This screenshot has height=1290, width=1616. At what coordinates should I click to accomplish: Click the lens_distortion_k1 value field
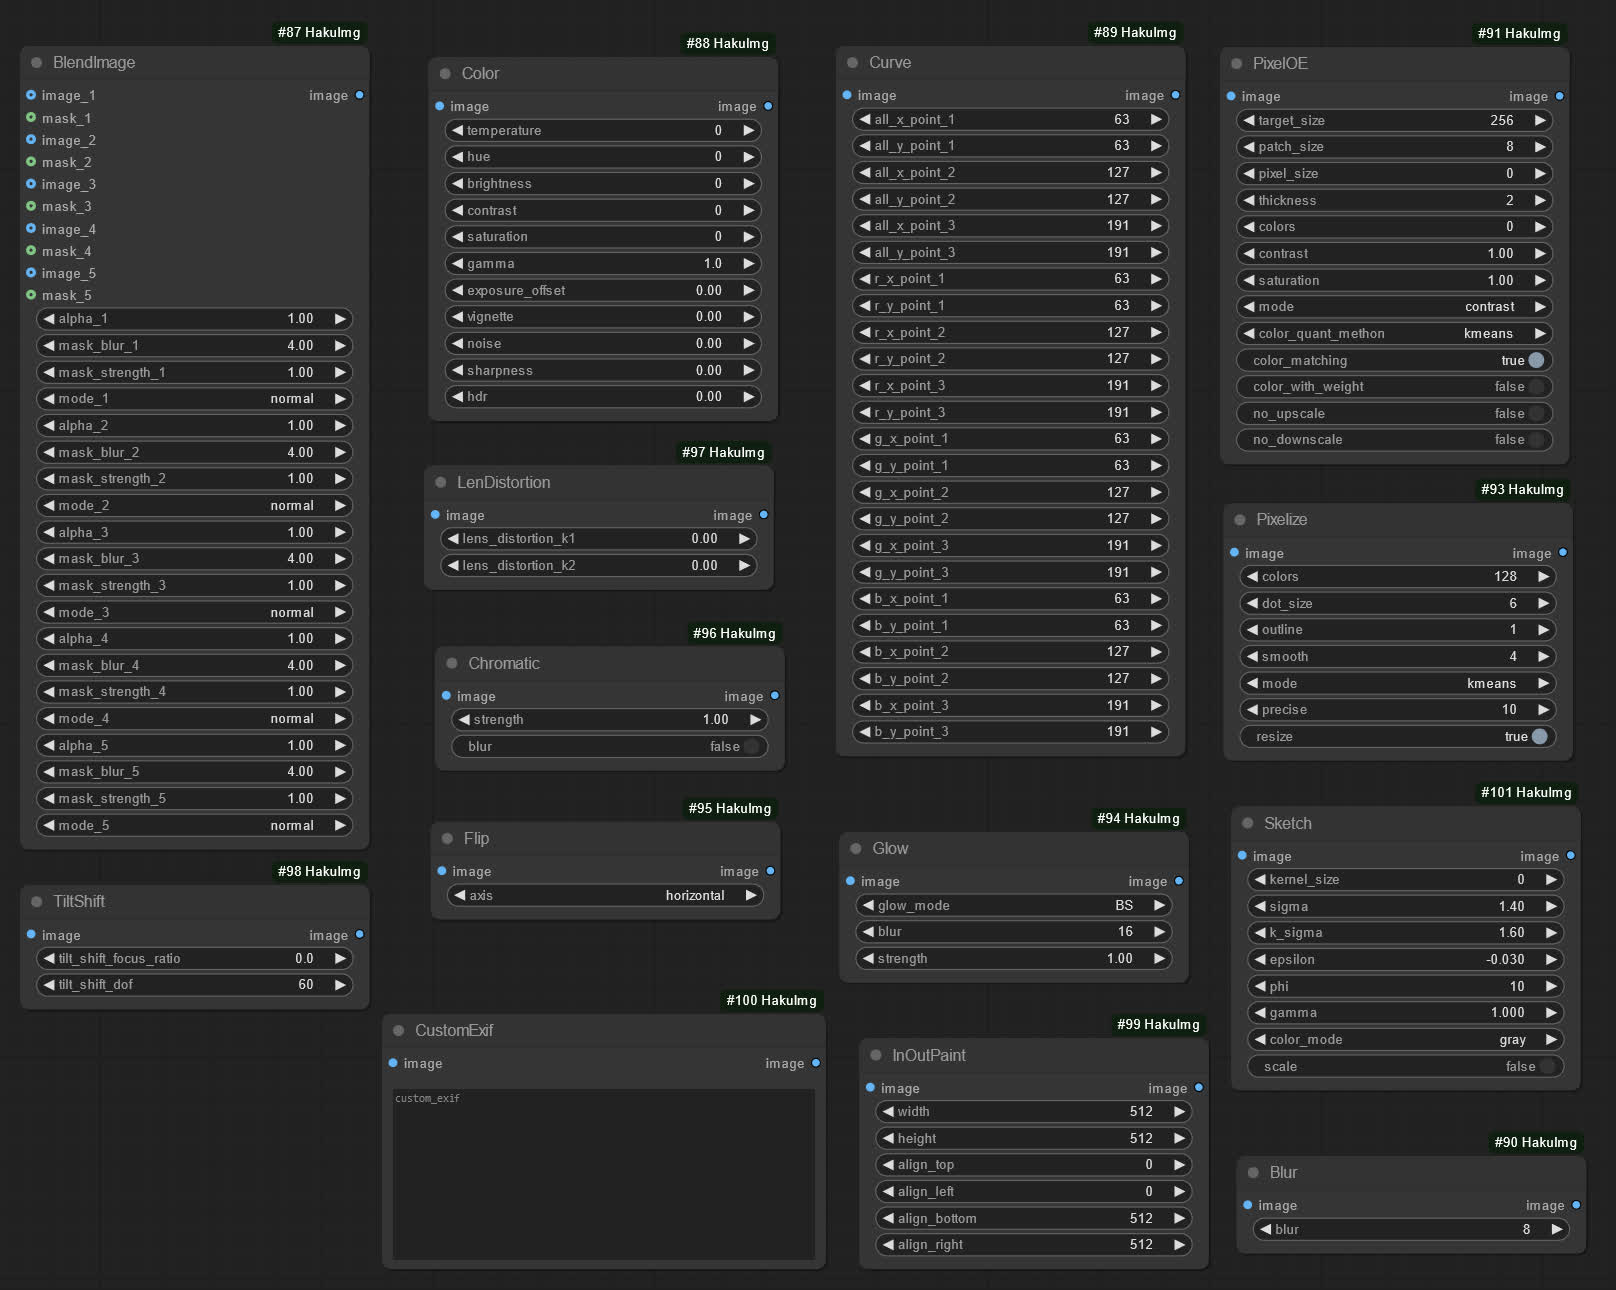pyautogui.click(x=598, y=538)
